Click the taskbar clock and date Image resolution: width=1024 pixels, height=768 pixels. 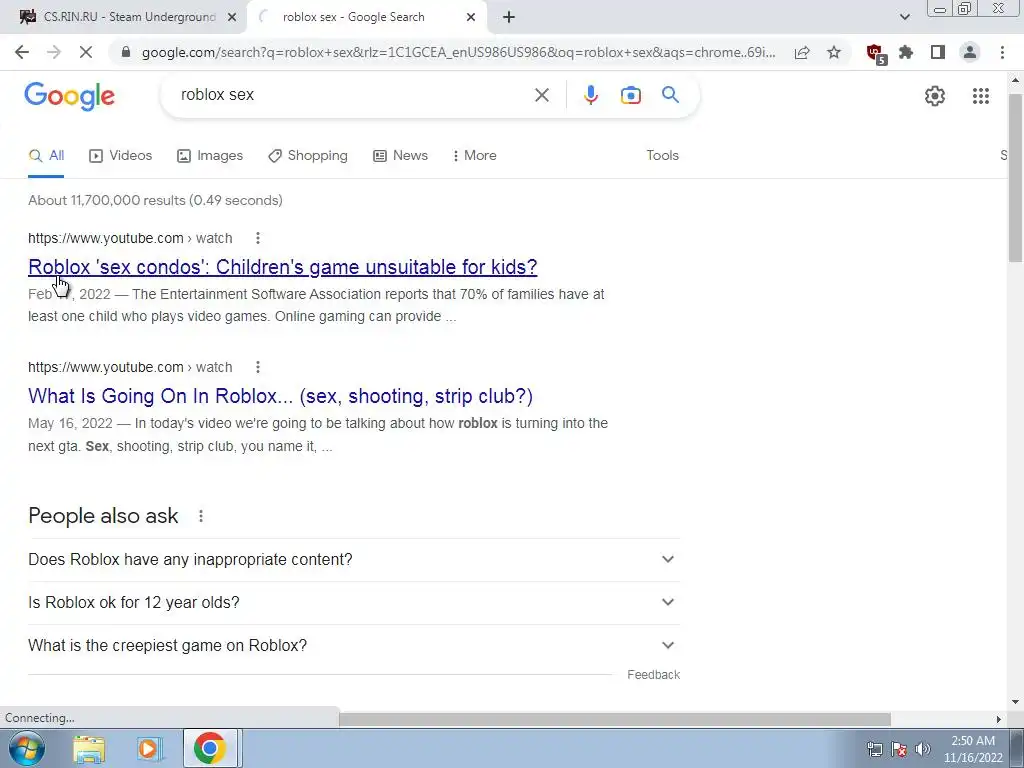pos(973,749)
